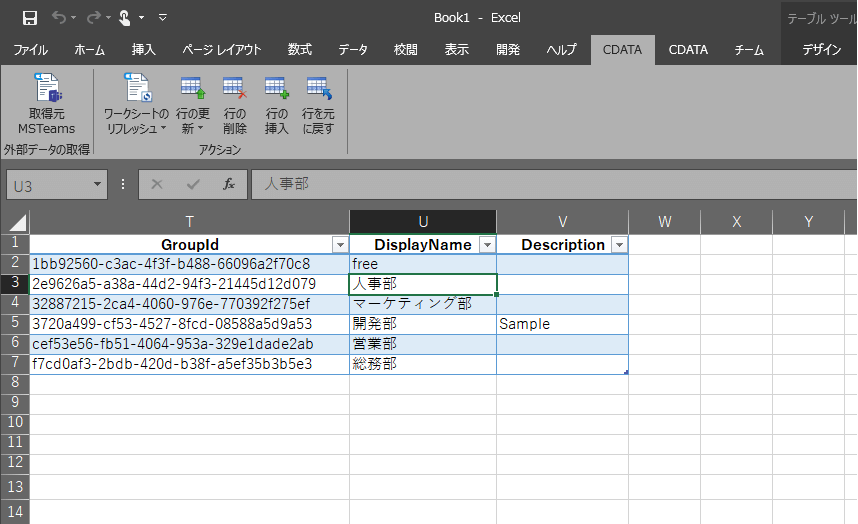This screenshot has width=858, height=524.
Task: Switch to the ホーム tab
Action: point(90,50)
